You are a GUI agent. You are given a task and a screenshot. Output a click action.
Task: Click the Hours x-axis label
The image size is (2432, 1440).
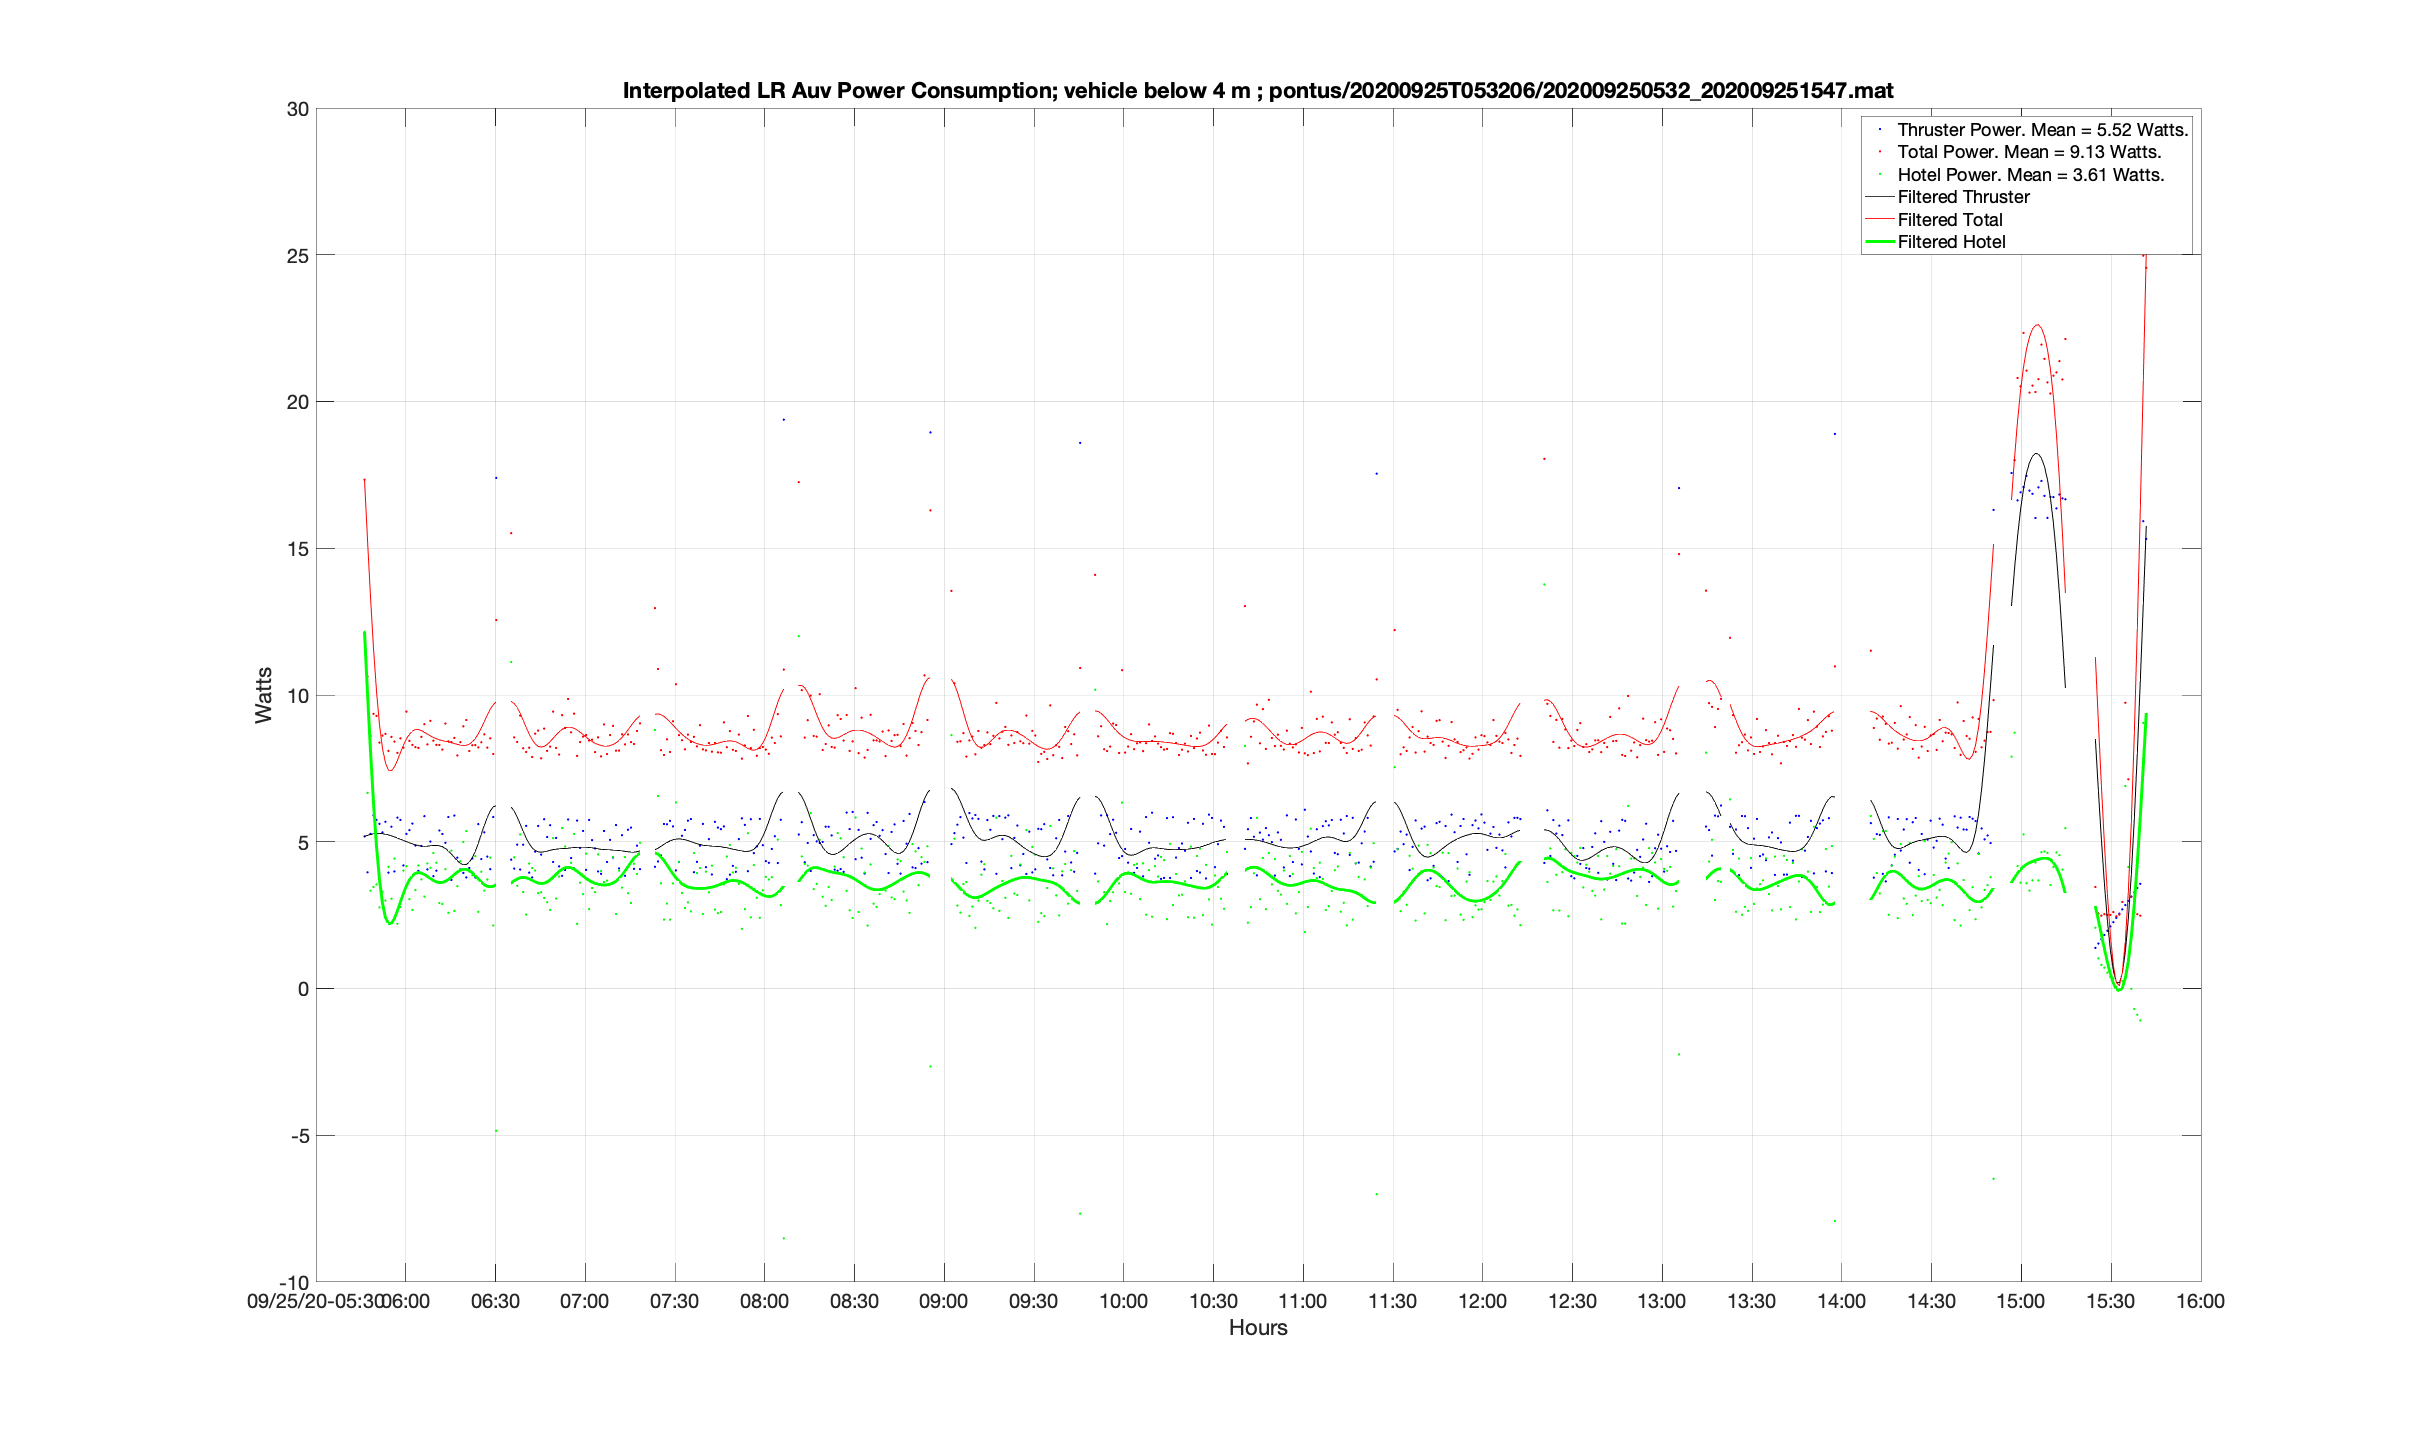[1258, 1328]
